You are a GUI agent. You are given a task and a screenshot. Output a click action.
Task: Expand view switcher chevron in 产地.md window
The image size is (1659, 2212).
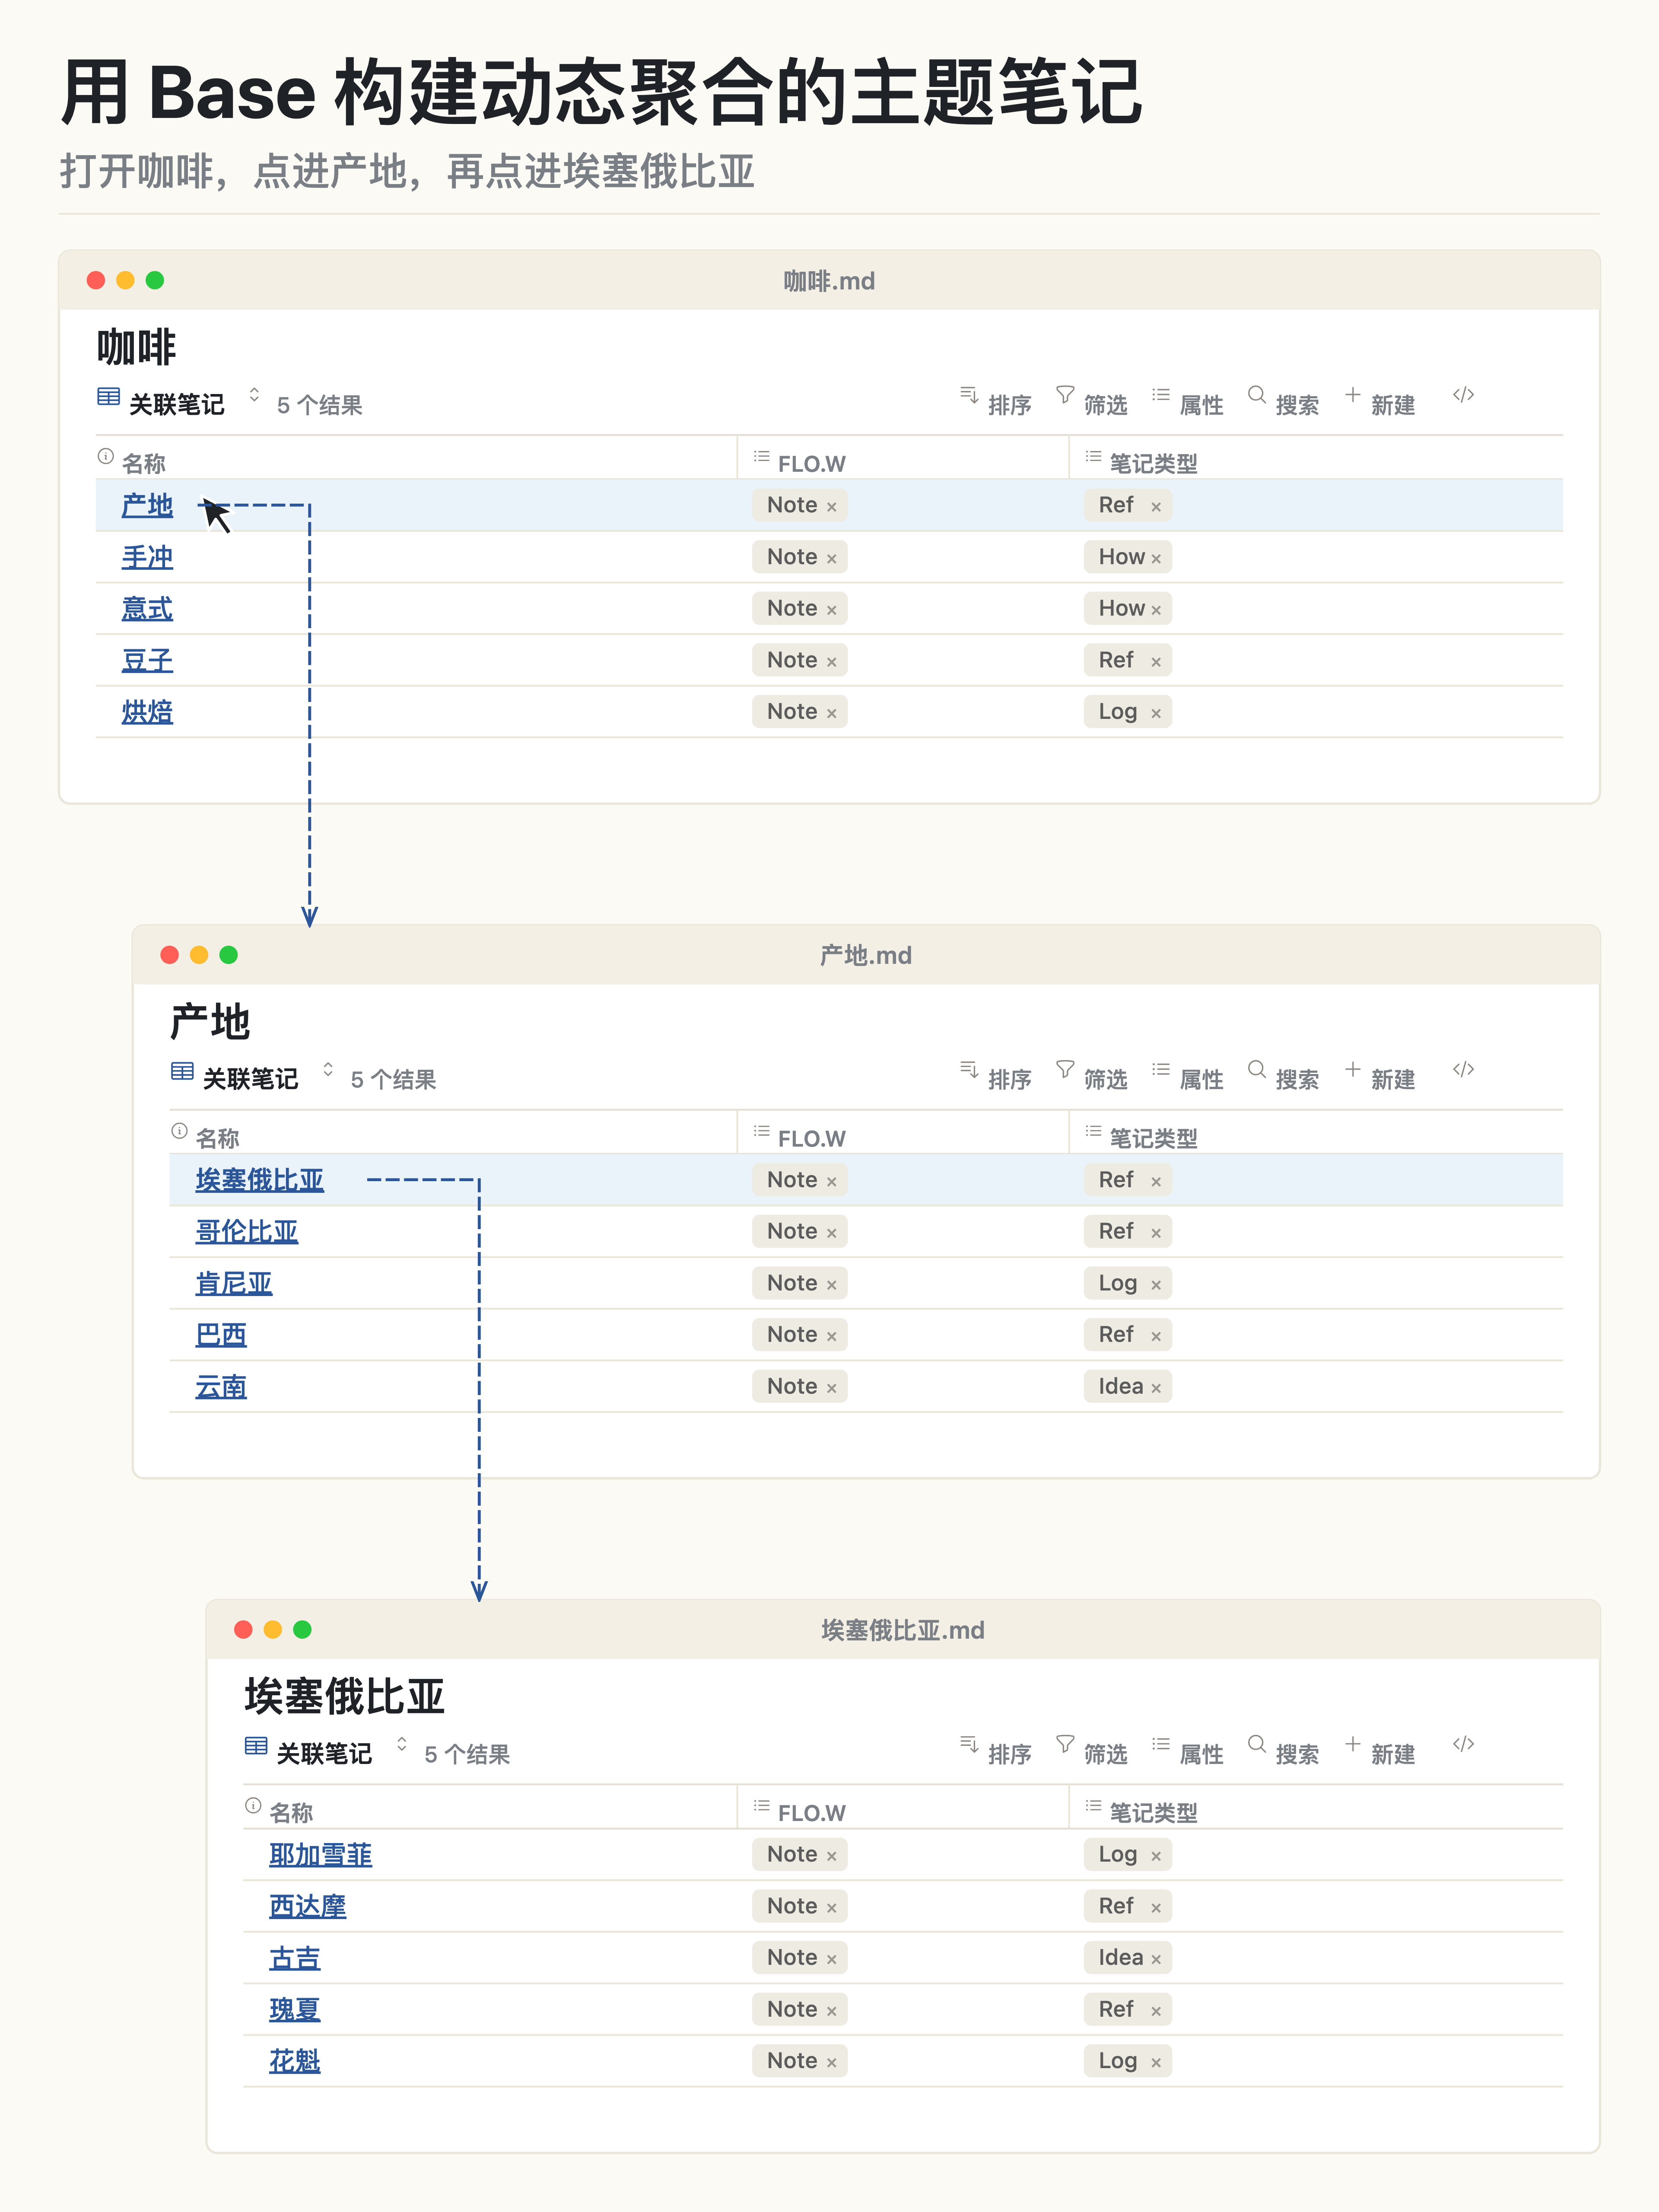(x=328, y=1069)
